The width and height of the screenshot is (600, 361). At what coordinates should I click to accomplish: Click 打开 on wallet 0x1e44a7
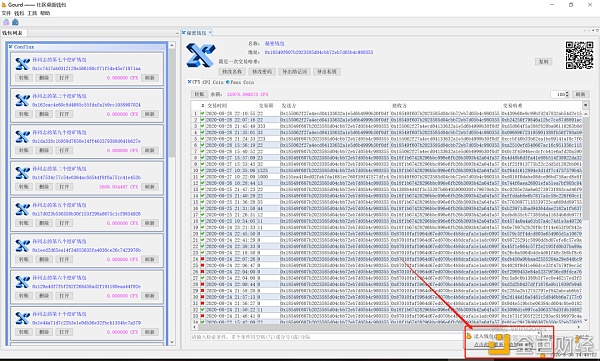[x=64, y=332]
